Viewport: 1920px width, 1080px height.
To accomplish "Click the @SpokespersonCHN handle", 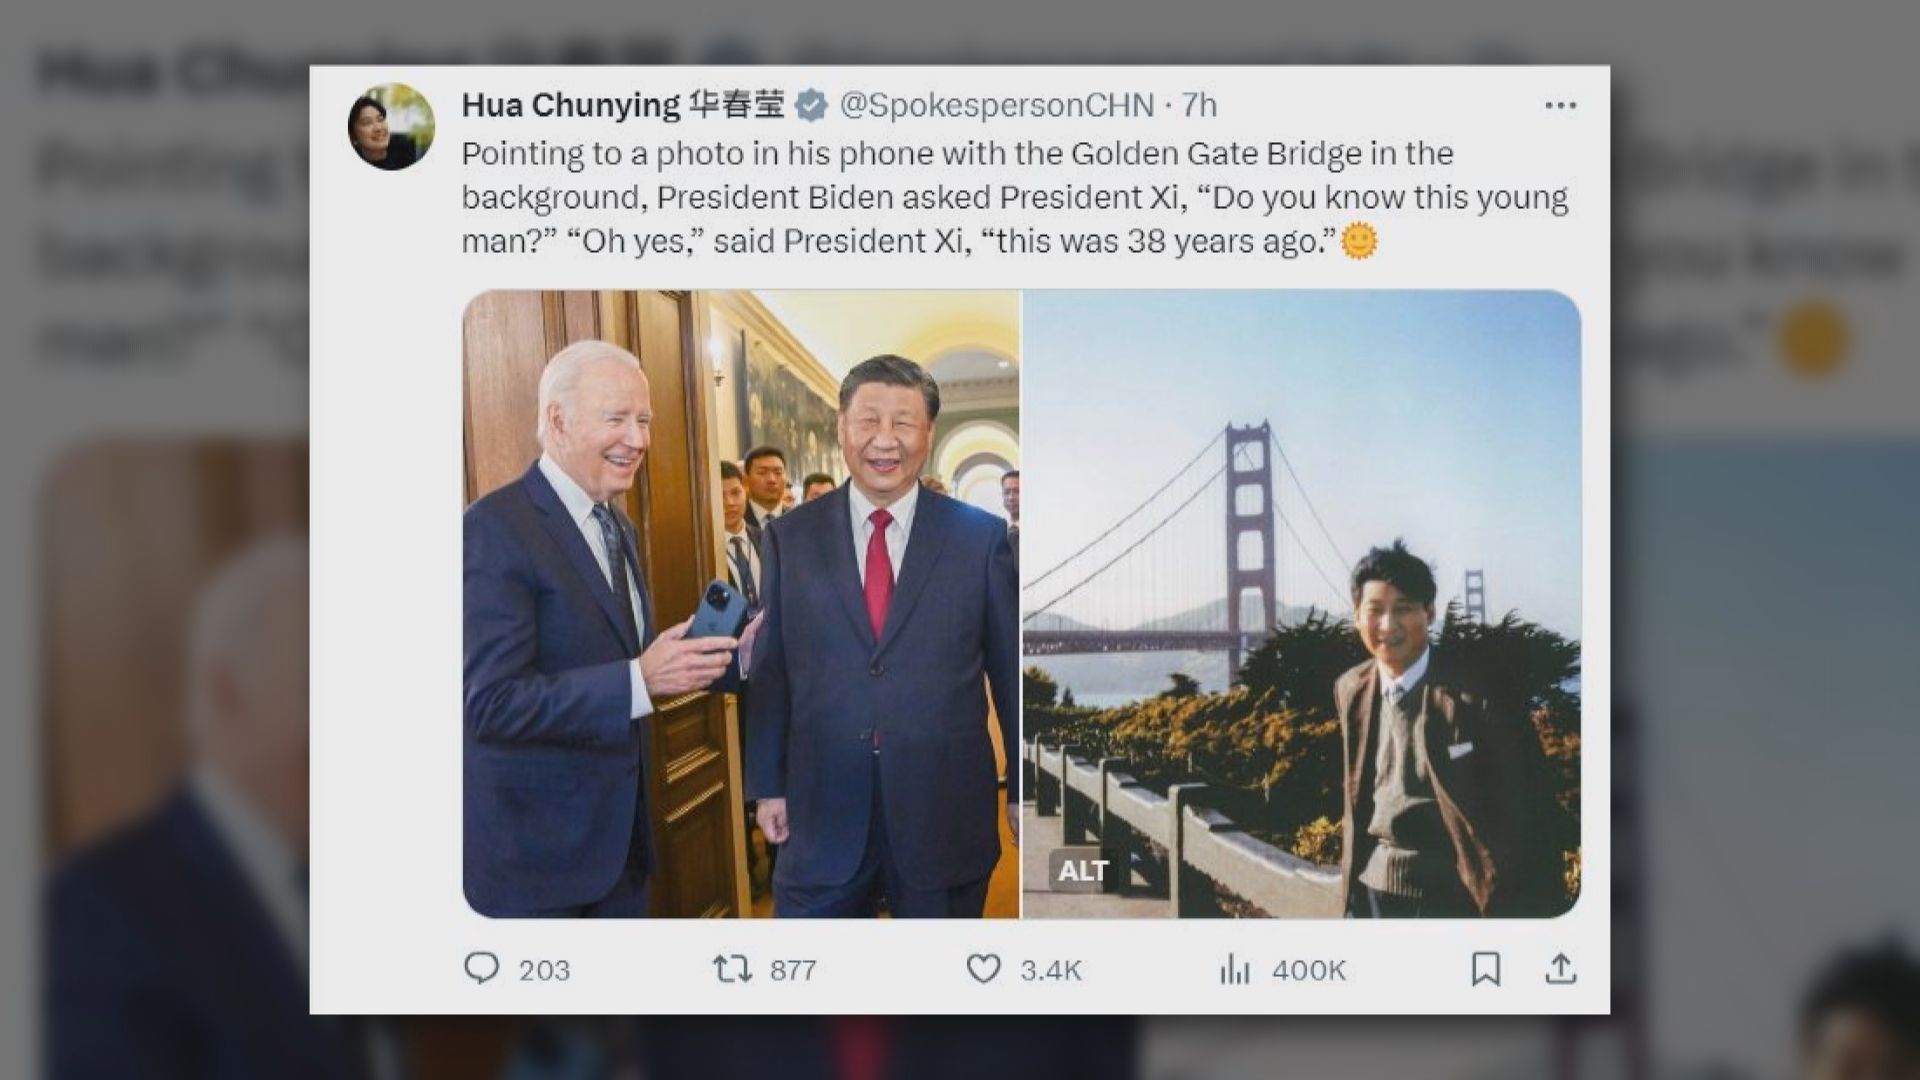I will point(996,105).
